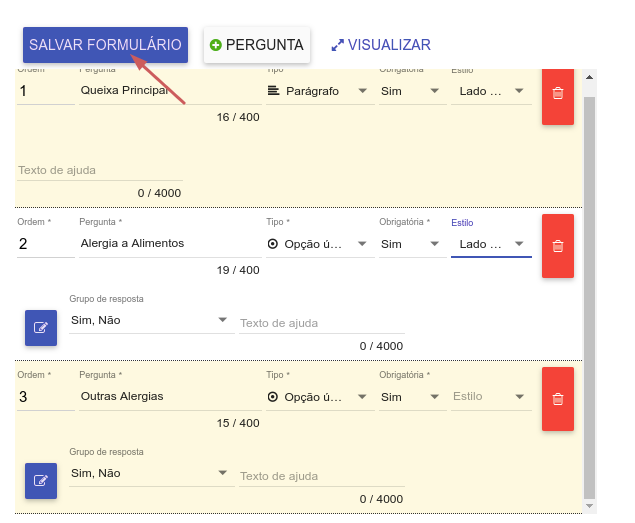Open the Visualizar preview link
Image resolution: width=635 pixels, height=523 pixels.
click(x=388, y=45)
